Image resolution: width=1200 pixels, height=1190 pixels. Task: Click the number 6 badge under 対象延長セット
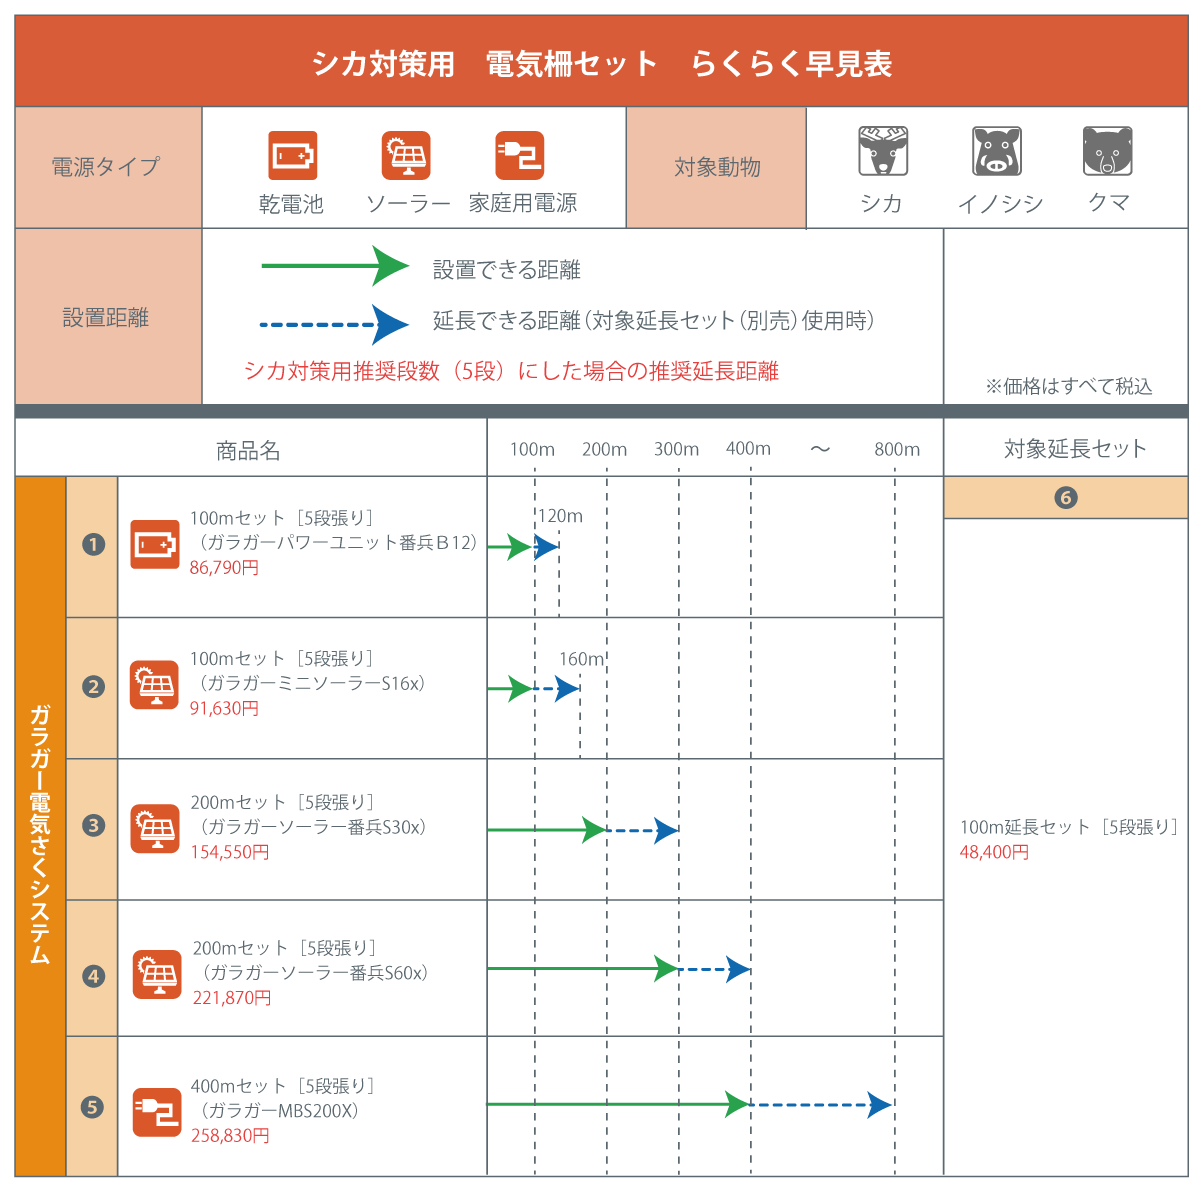click(x=1066, y=498)
